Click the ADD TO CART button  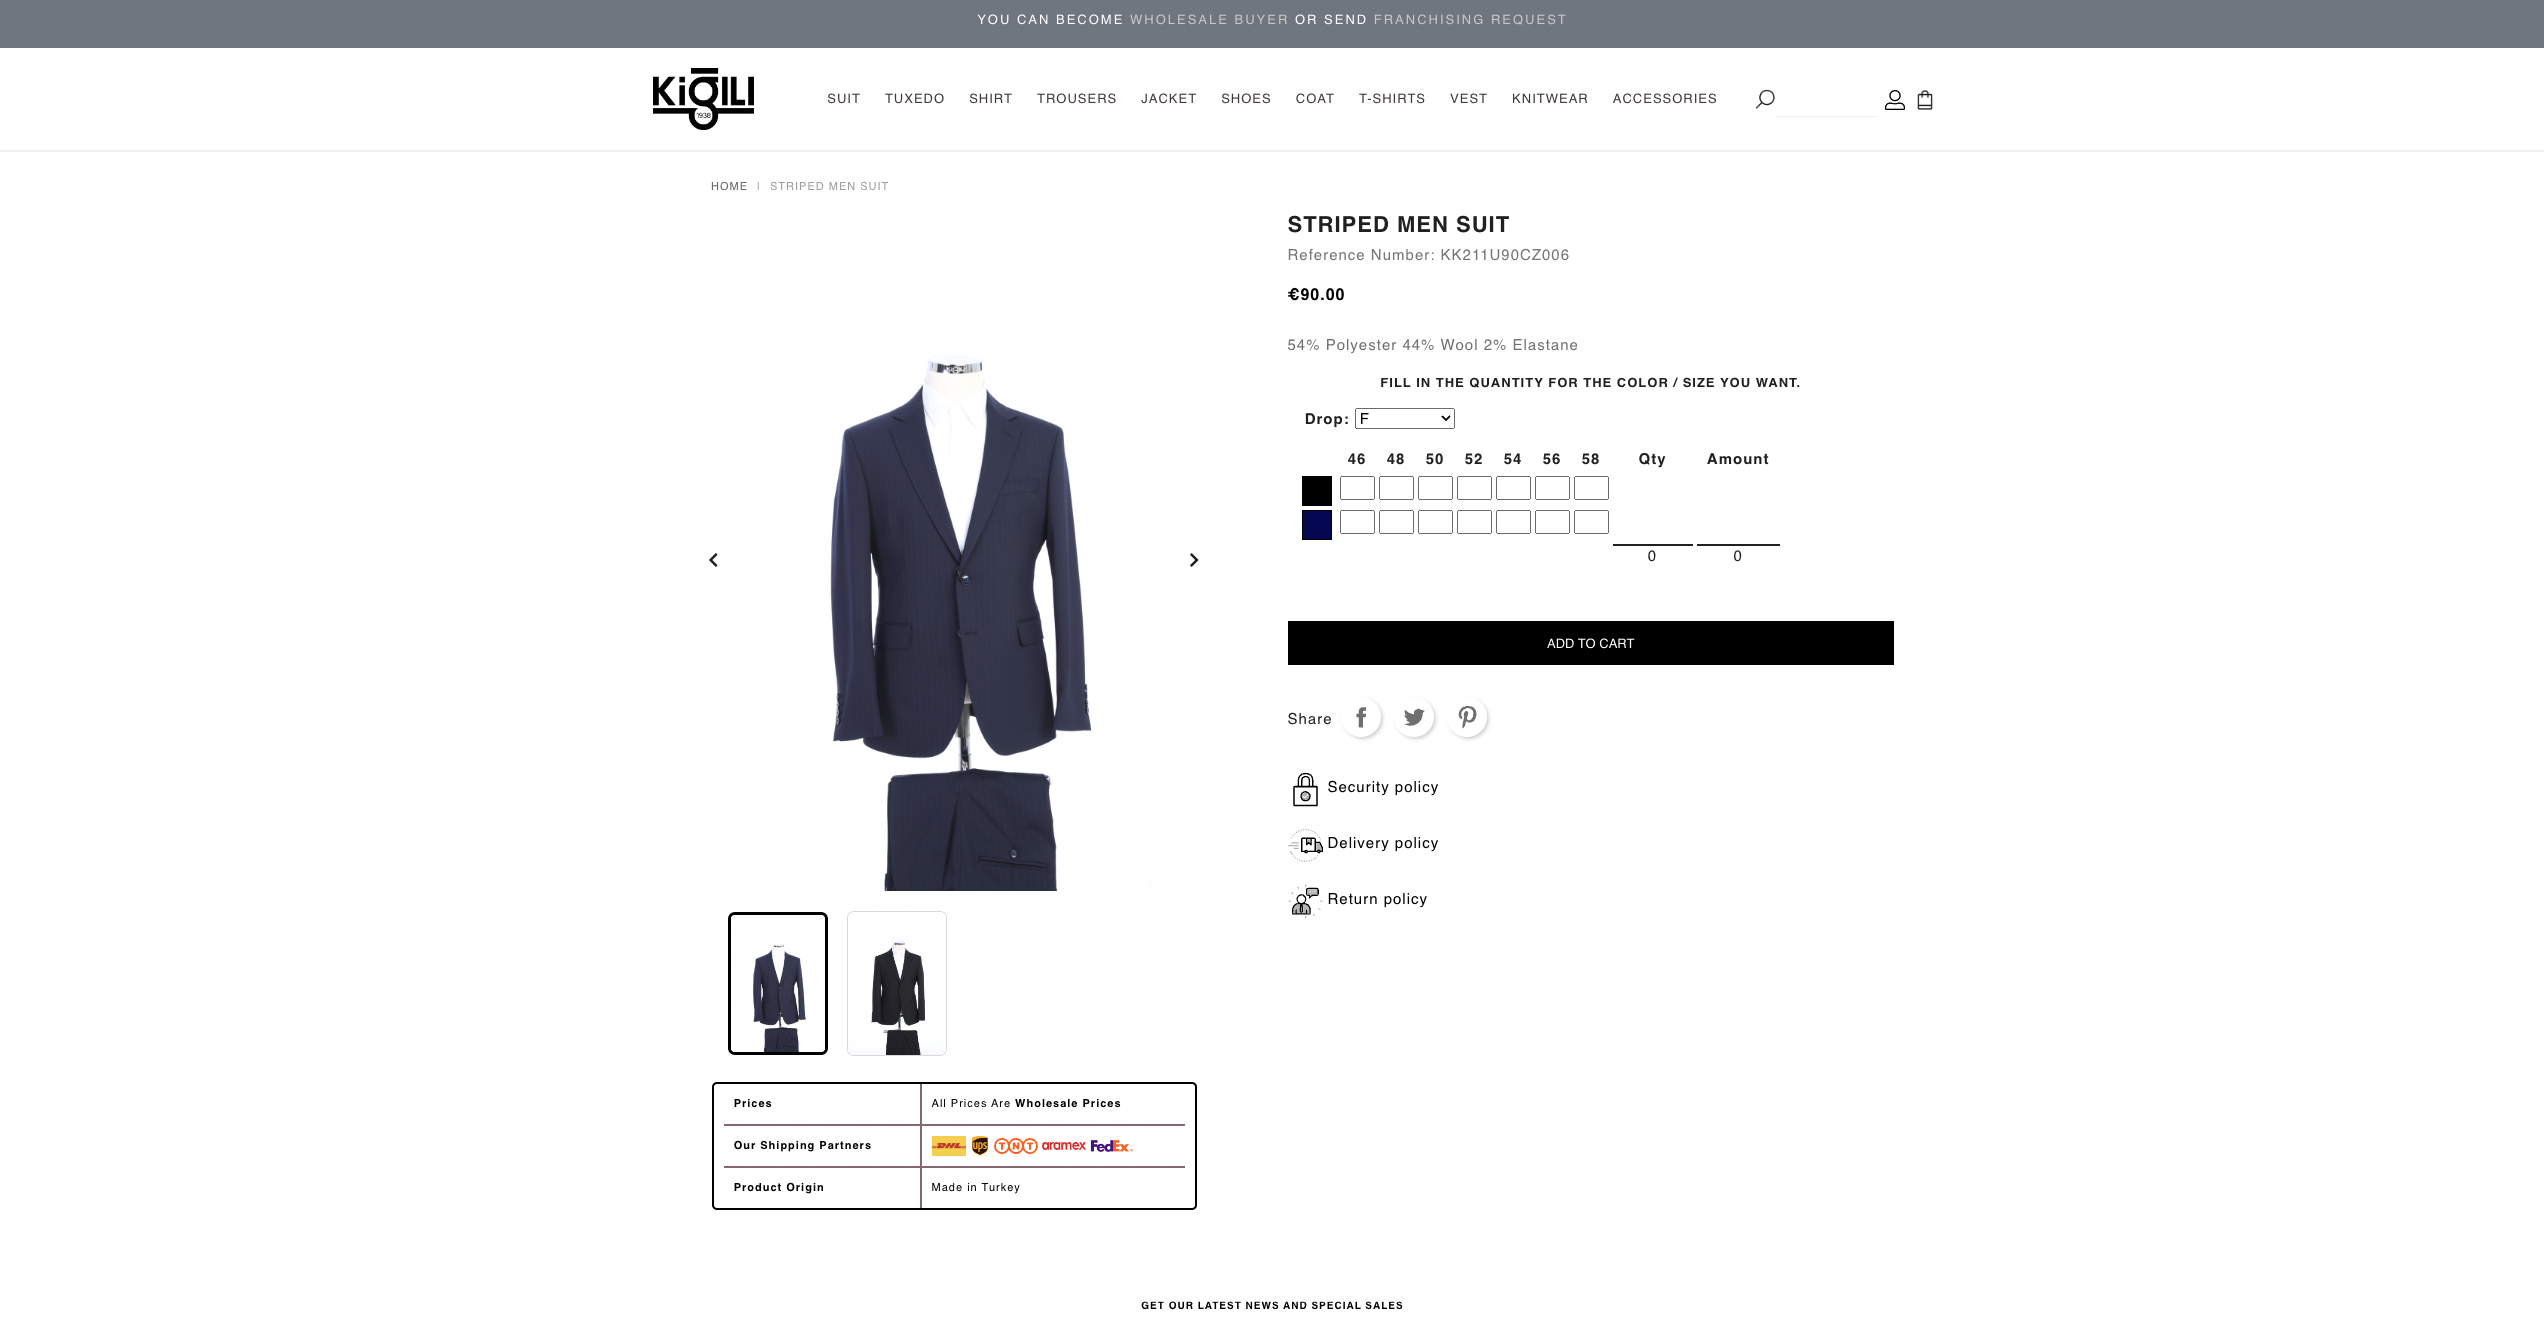point(1590,643)
